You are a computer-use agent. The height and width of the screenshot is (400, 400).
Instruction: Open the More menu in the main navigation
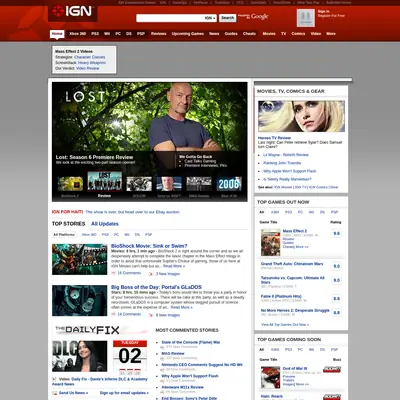pyautogui.click(x=331, y=34)
